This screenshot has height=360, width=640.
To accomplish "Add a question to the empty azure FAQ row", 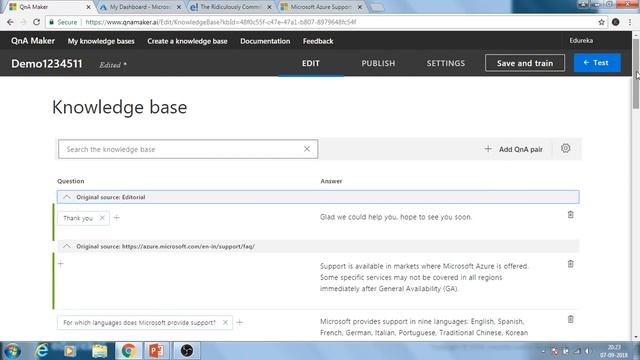I will click(61, 264).
